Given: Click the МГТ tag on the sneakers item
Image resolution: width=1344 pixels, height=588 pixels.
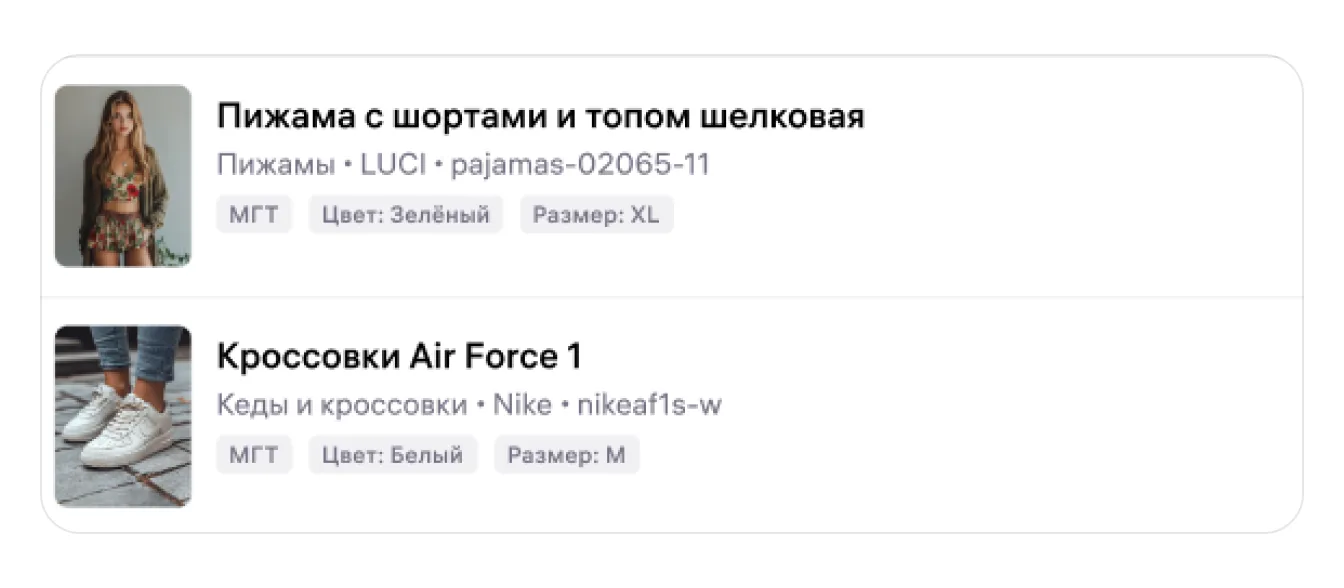Looking at the screenshot, I should (x=254, y=455).
